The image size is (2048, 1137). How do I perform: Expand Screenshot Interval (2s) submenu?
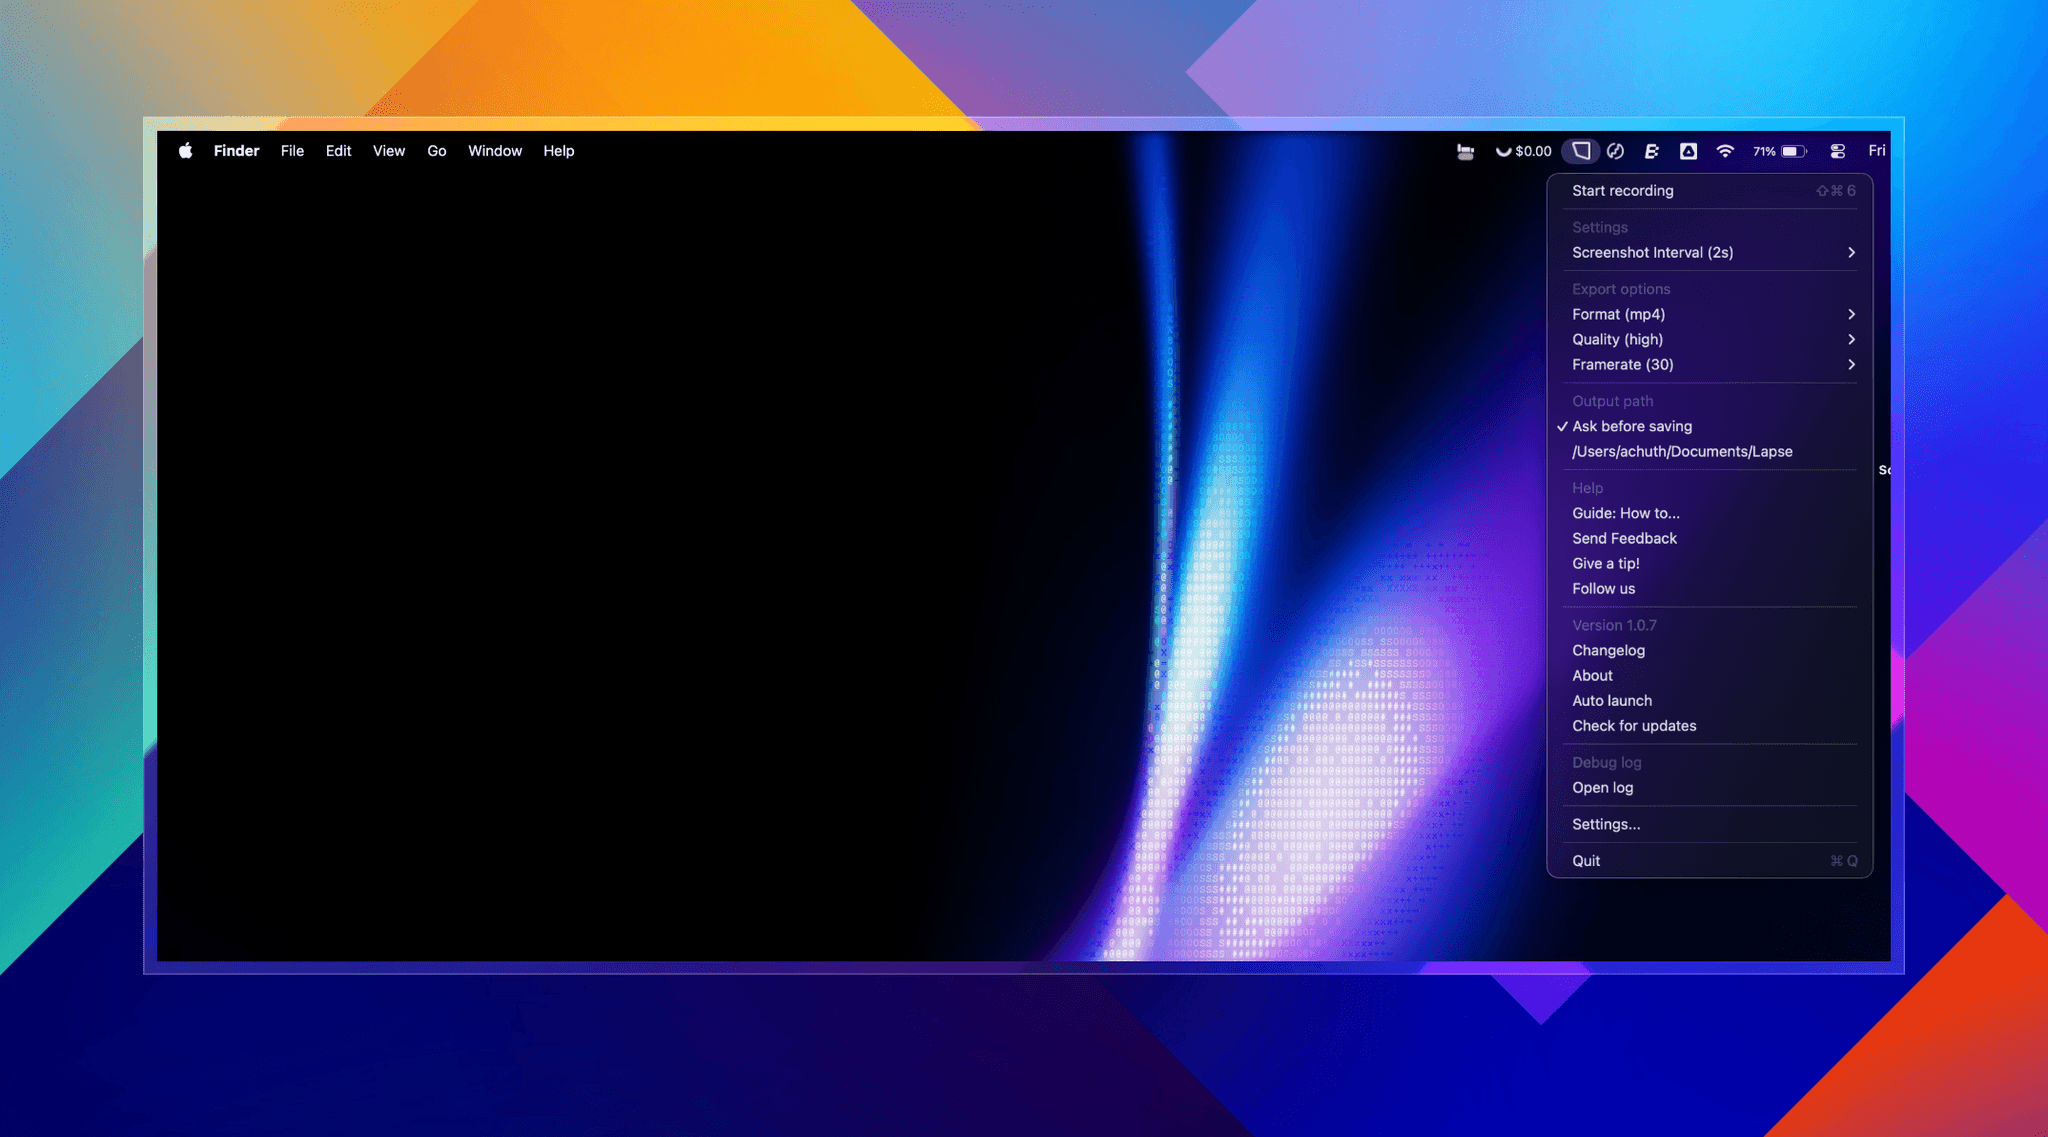1709,252
